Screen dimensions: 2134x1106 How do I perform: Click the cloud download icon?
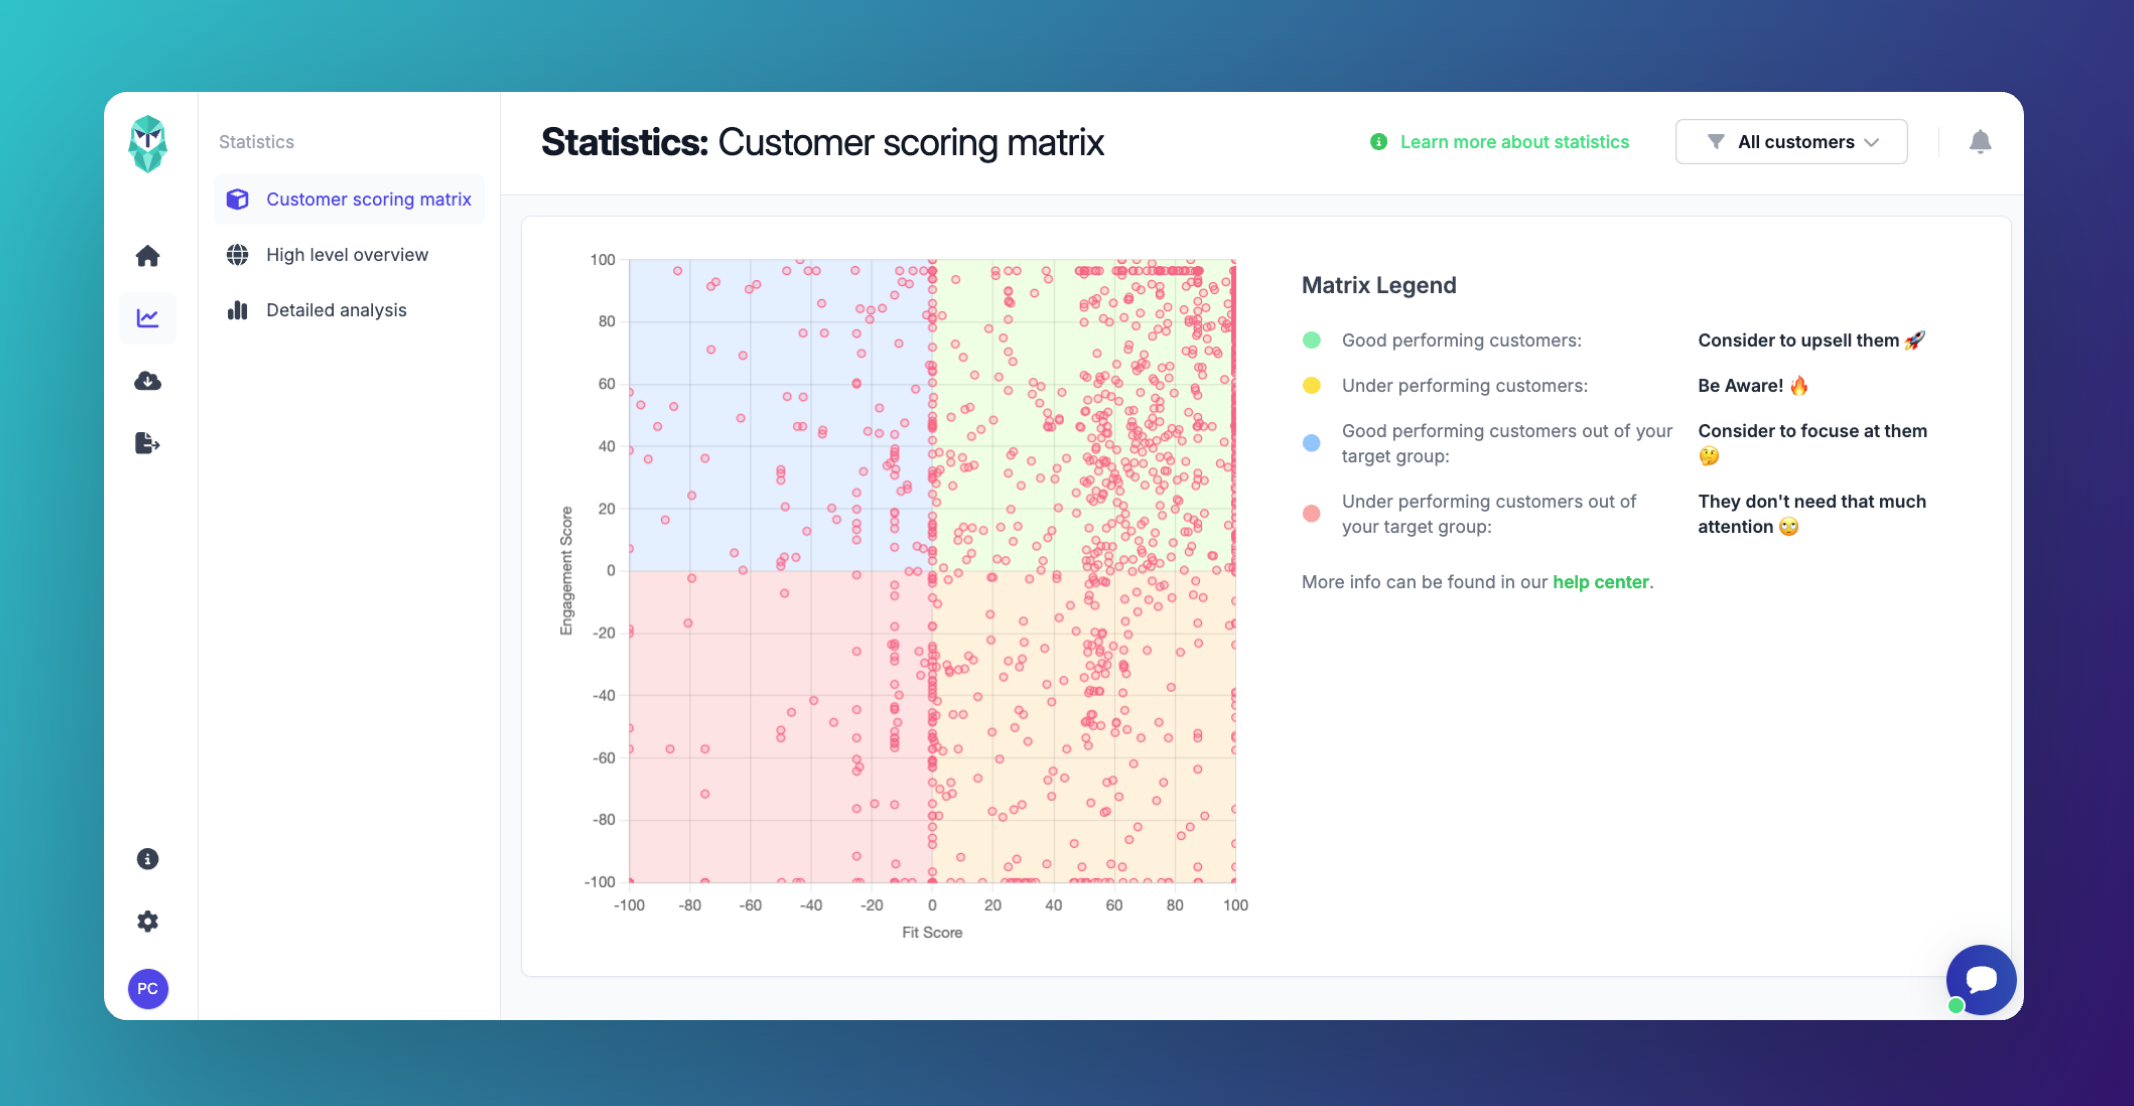click(x=148, y=381)
